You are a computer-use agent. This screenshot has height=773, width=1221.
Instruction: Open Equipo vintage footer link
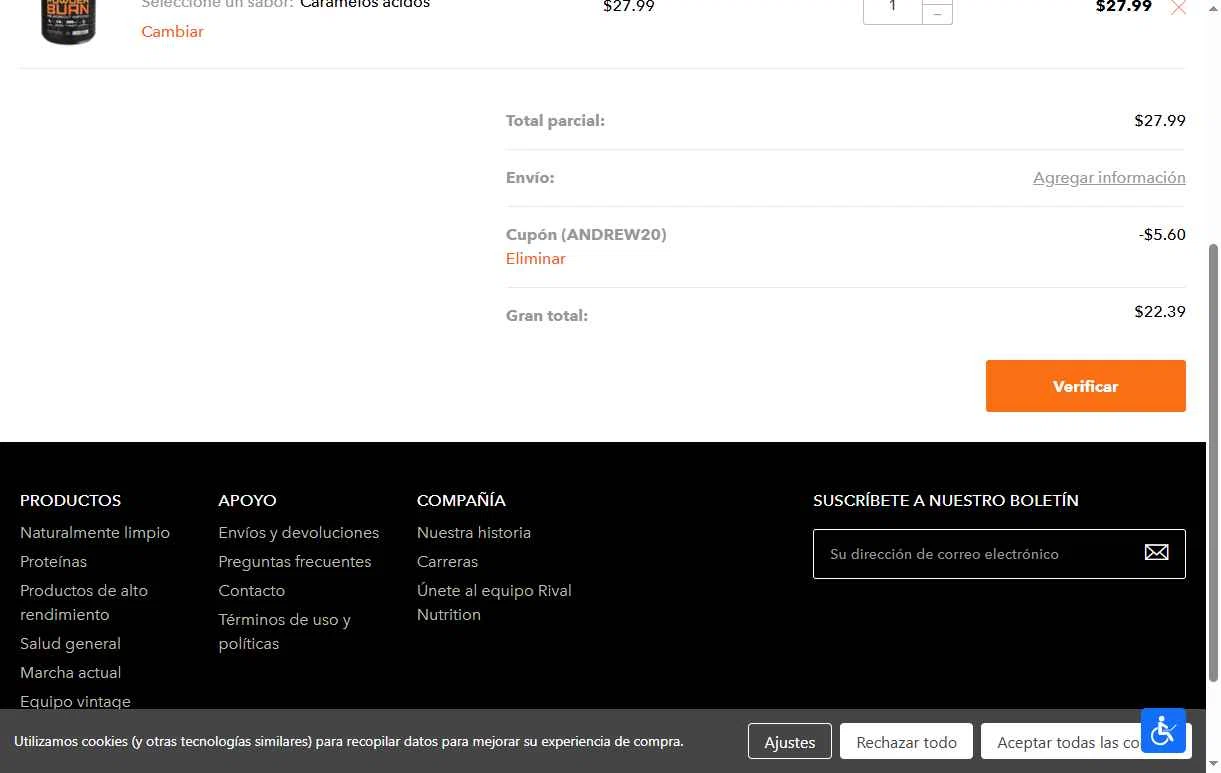[75, 701]
